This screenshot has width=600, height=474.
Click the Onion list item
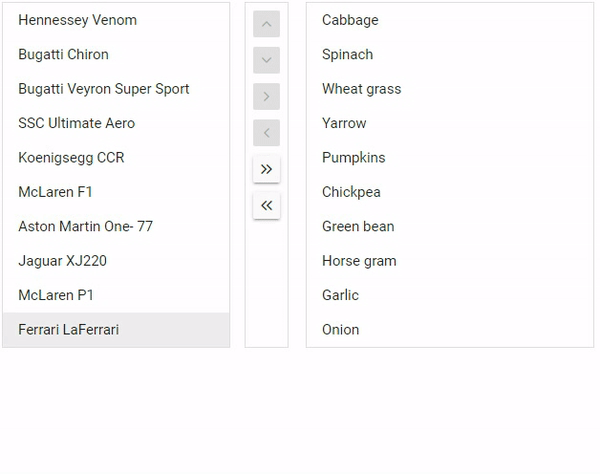click(341, 330)
